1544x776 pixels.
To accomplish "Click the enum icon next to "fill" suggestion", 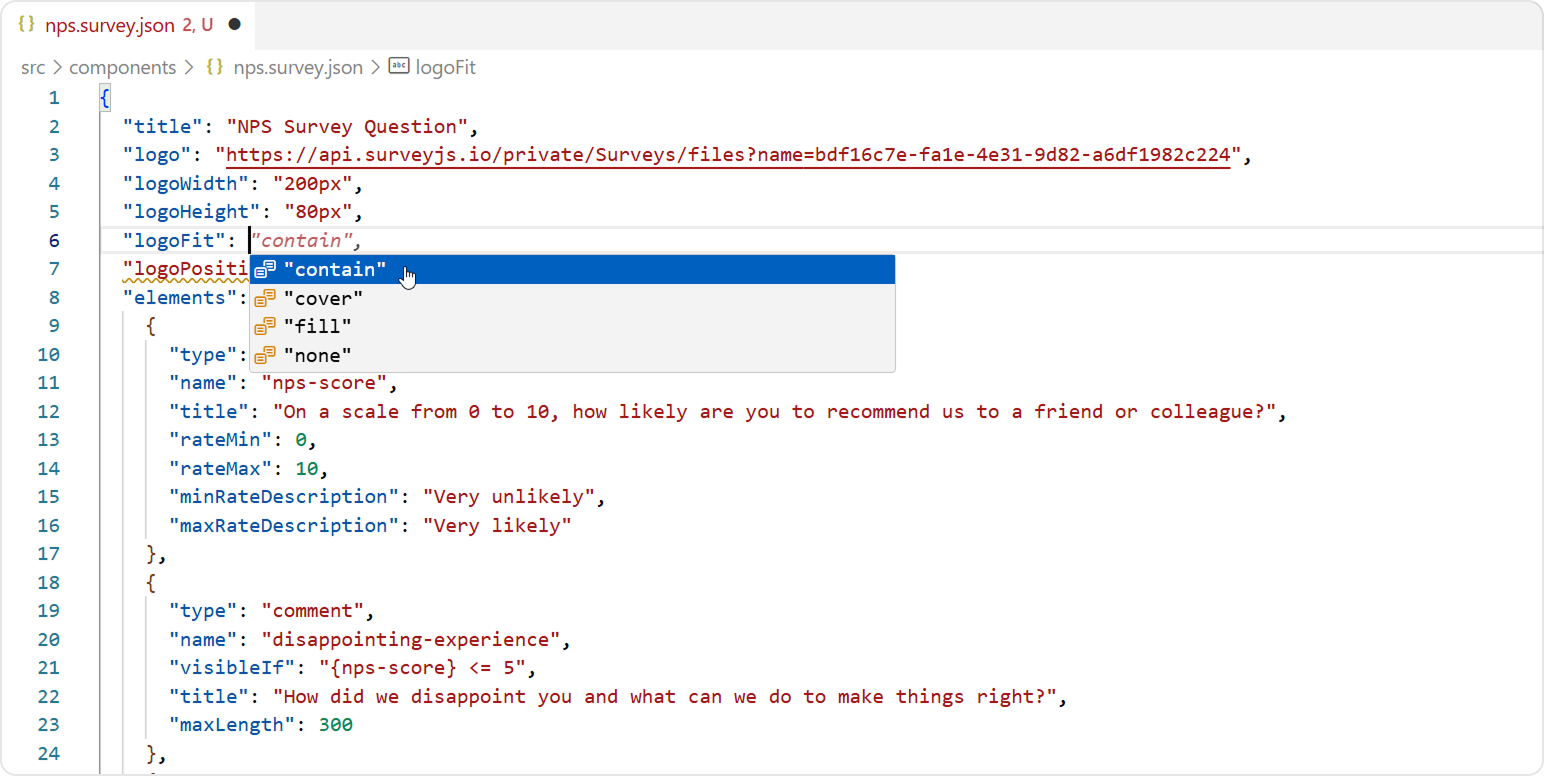I will point(264,326).
